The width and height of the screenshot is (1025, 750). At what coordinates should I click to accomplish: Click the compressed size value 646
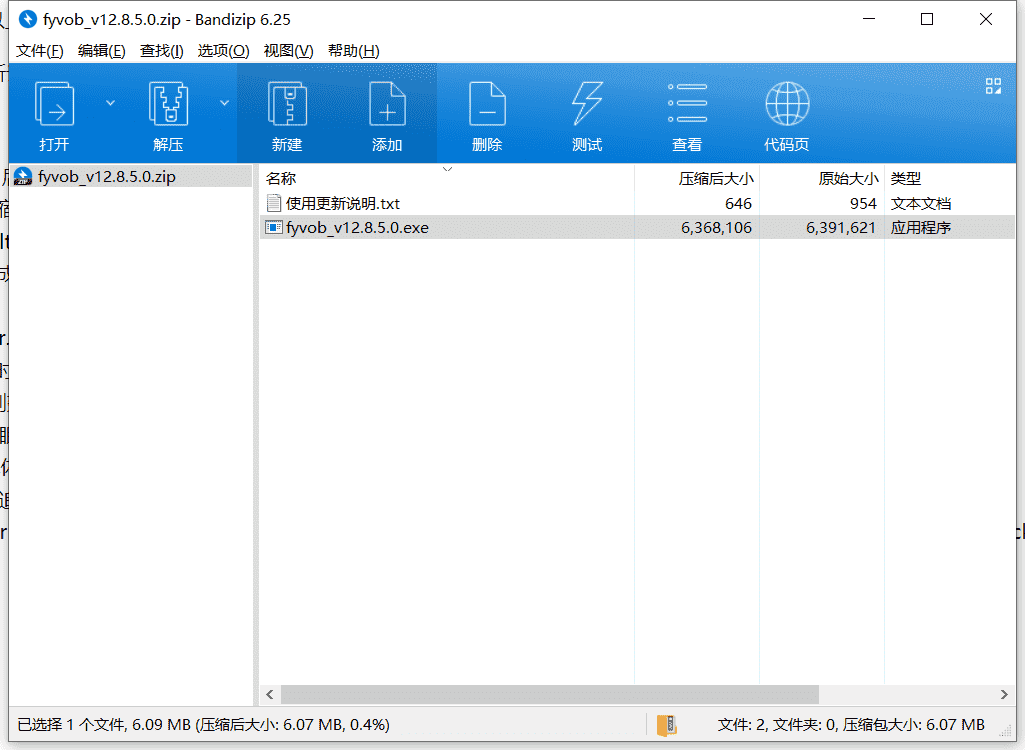point(738,203)
